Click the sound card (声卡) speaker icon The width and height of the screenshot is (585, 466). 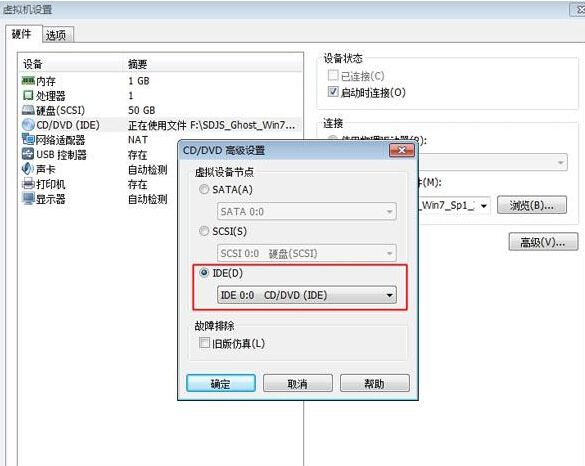[x=28, y=169]
